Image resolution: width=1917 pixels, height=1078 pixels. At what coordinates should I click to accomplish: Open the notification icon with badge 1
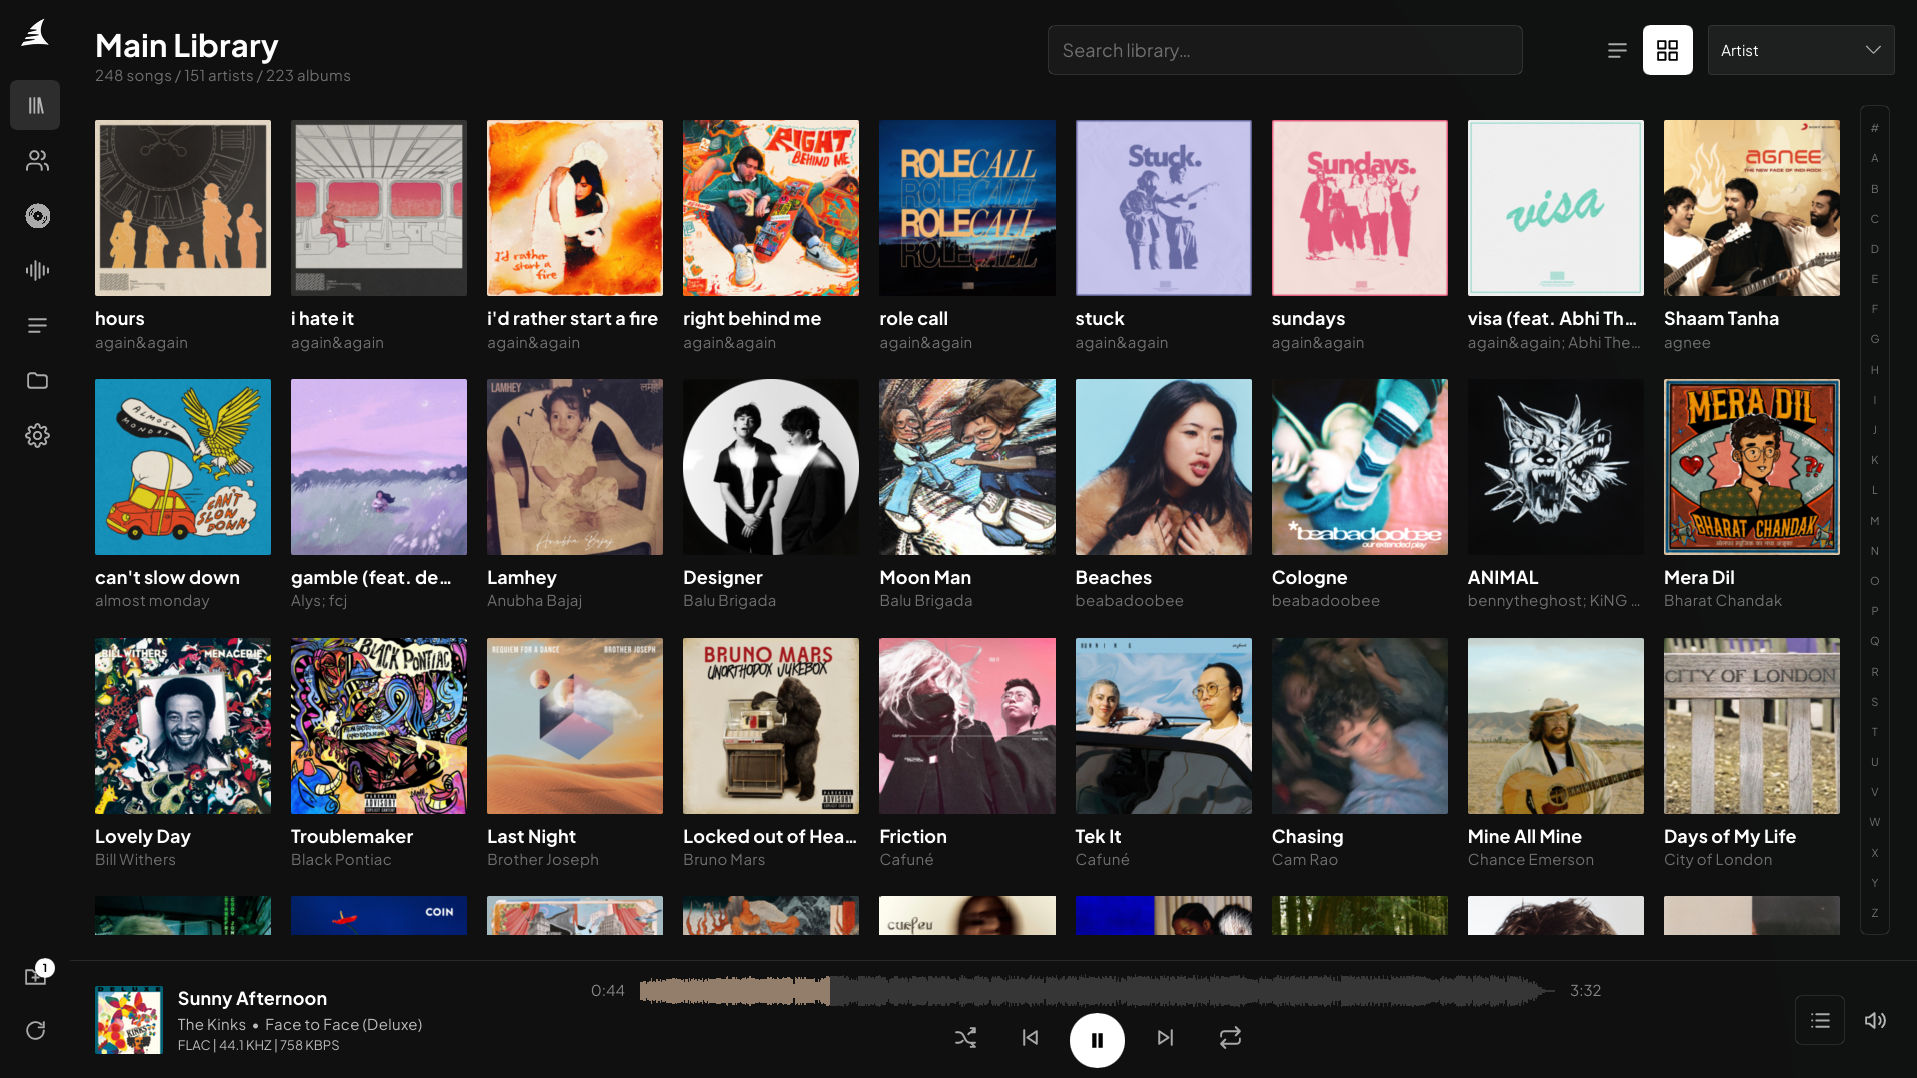37,975
